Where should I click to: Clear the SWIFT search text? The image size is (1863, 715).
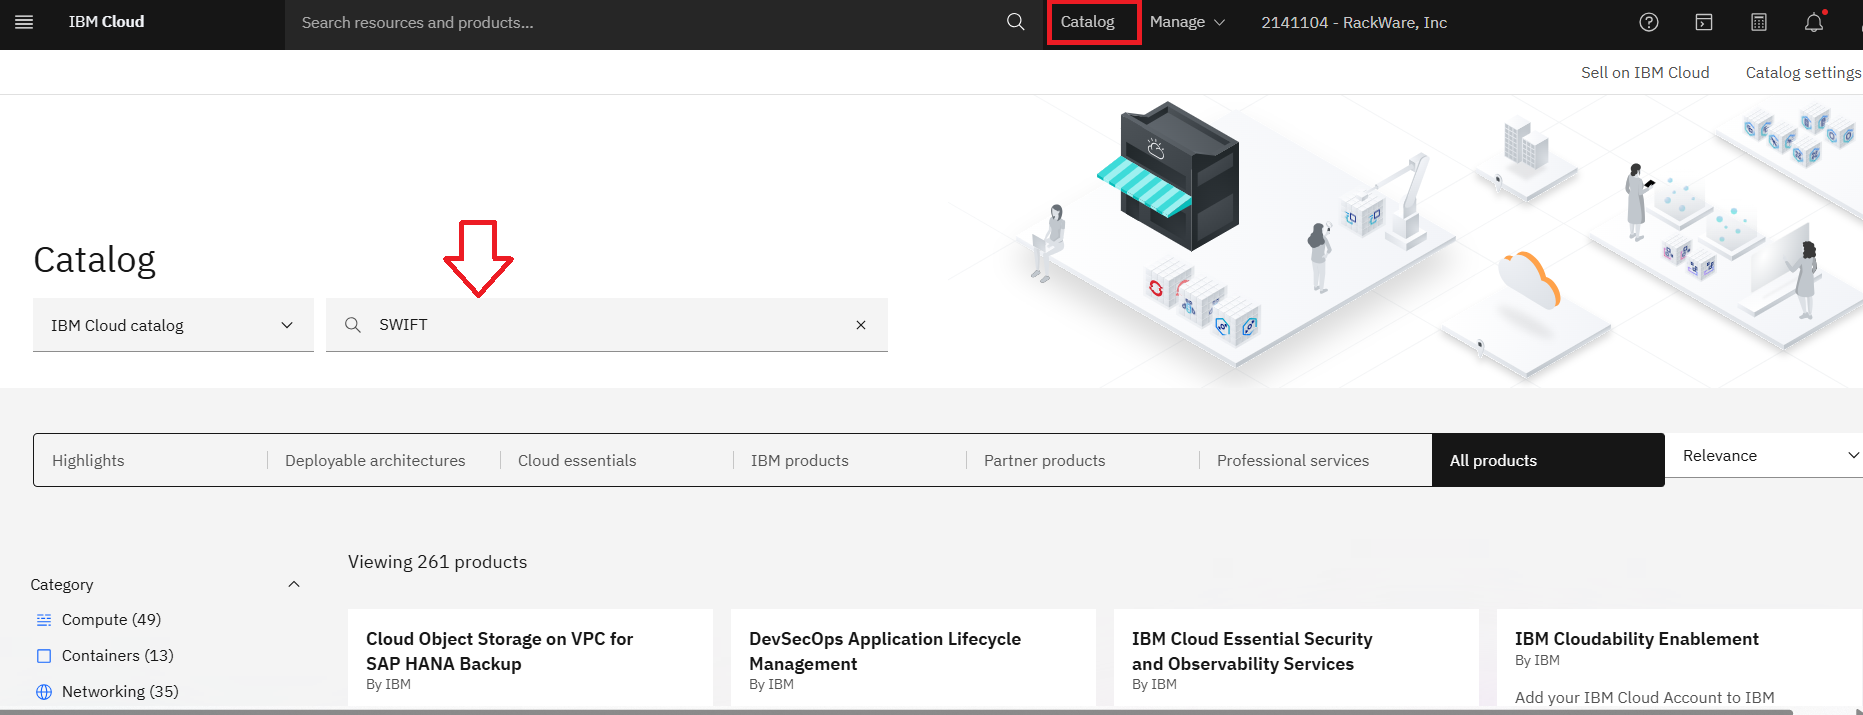point(861,325)
